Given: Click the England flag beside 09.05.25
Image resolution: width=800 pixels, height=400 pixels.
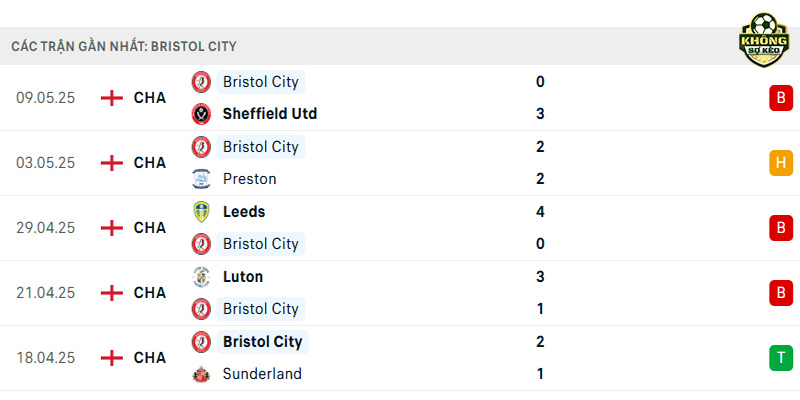Looking at the screenshot, I should coord(112,98).
